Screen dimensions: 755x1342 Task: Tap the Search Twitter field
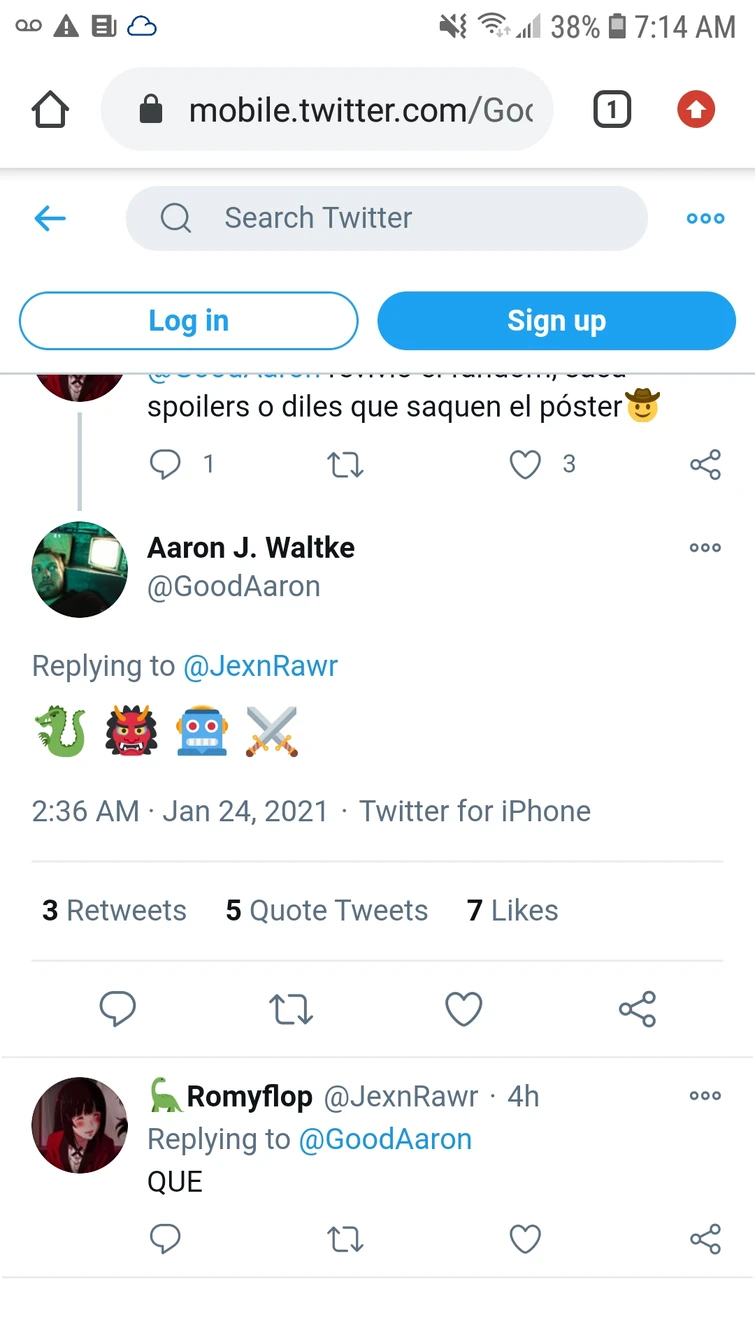pos(386,218)
